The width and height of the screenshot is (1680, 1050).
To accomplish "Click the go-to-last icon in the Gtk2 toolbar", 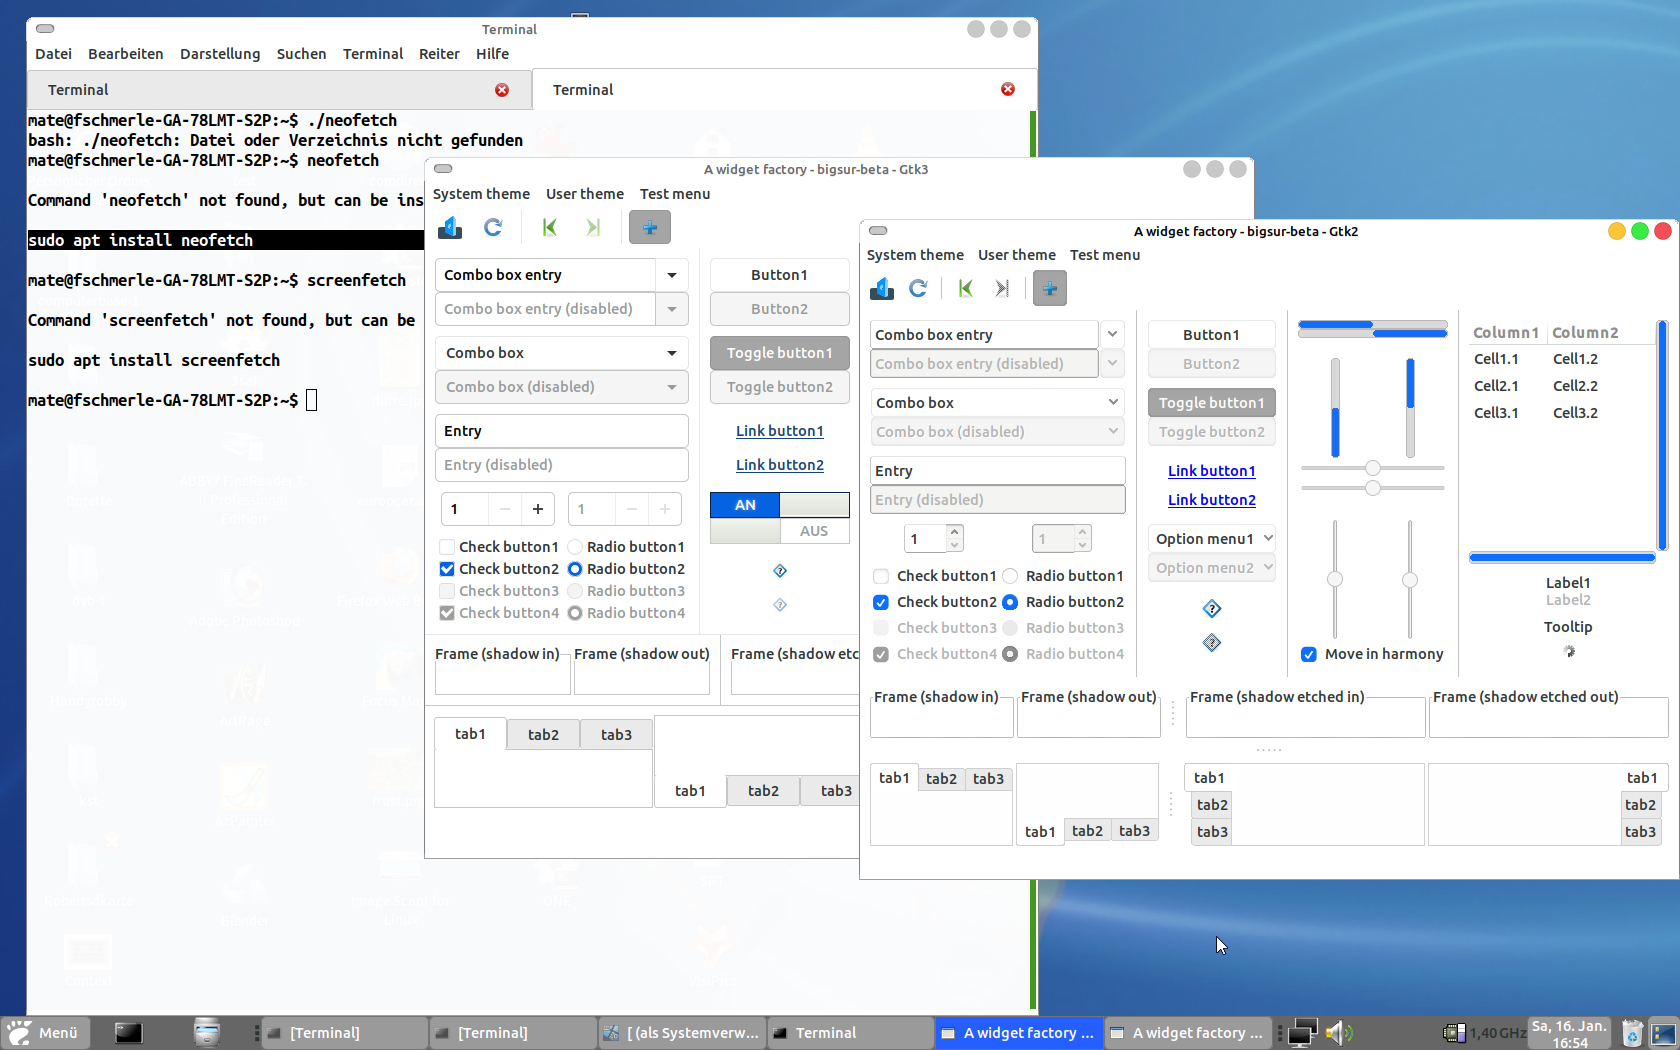I will click(1002, 289).
